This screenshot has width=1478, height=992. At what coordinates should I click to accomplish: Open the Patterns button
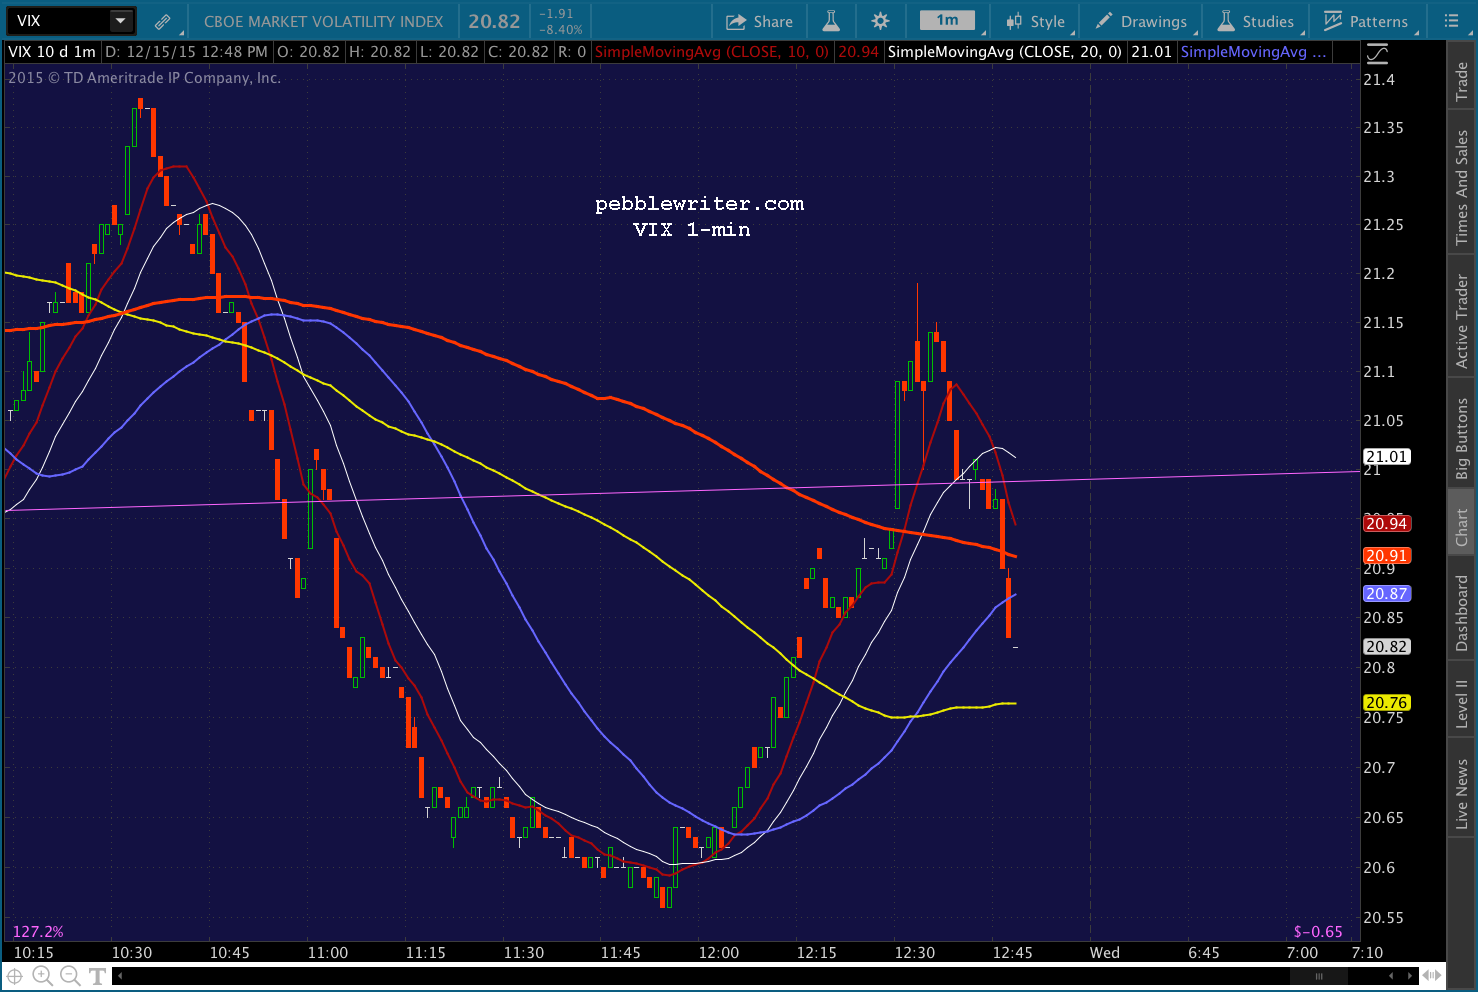[1365, 21]
